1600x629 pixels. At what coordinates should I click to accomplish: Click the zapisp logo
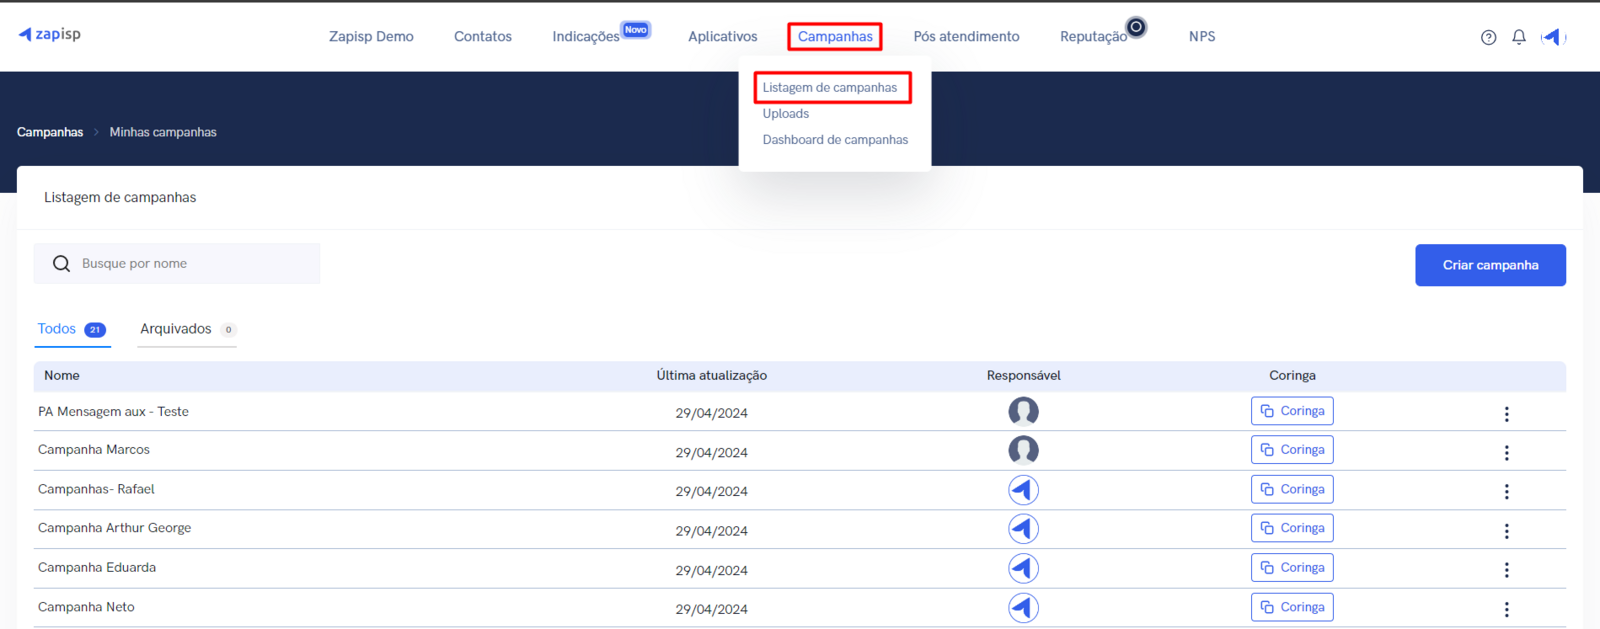coord(49,34)
